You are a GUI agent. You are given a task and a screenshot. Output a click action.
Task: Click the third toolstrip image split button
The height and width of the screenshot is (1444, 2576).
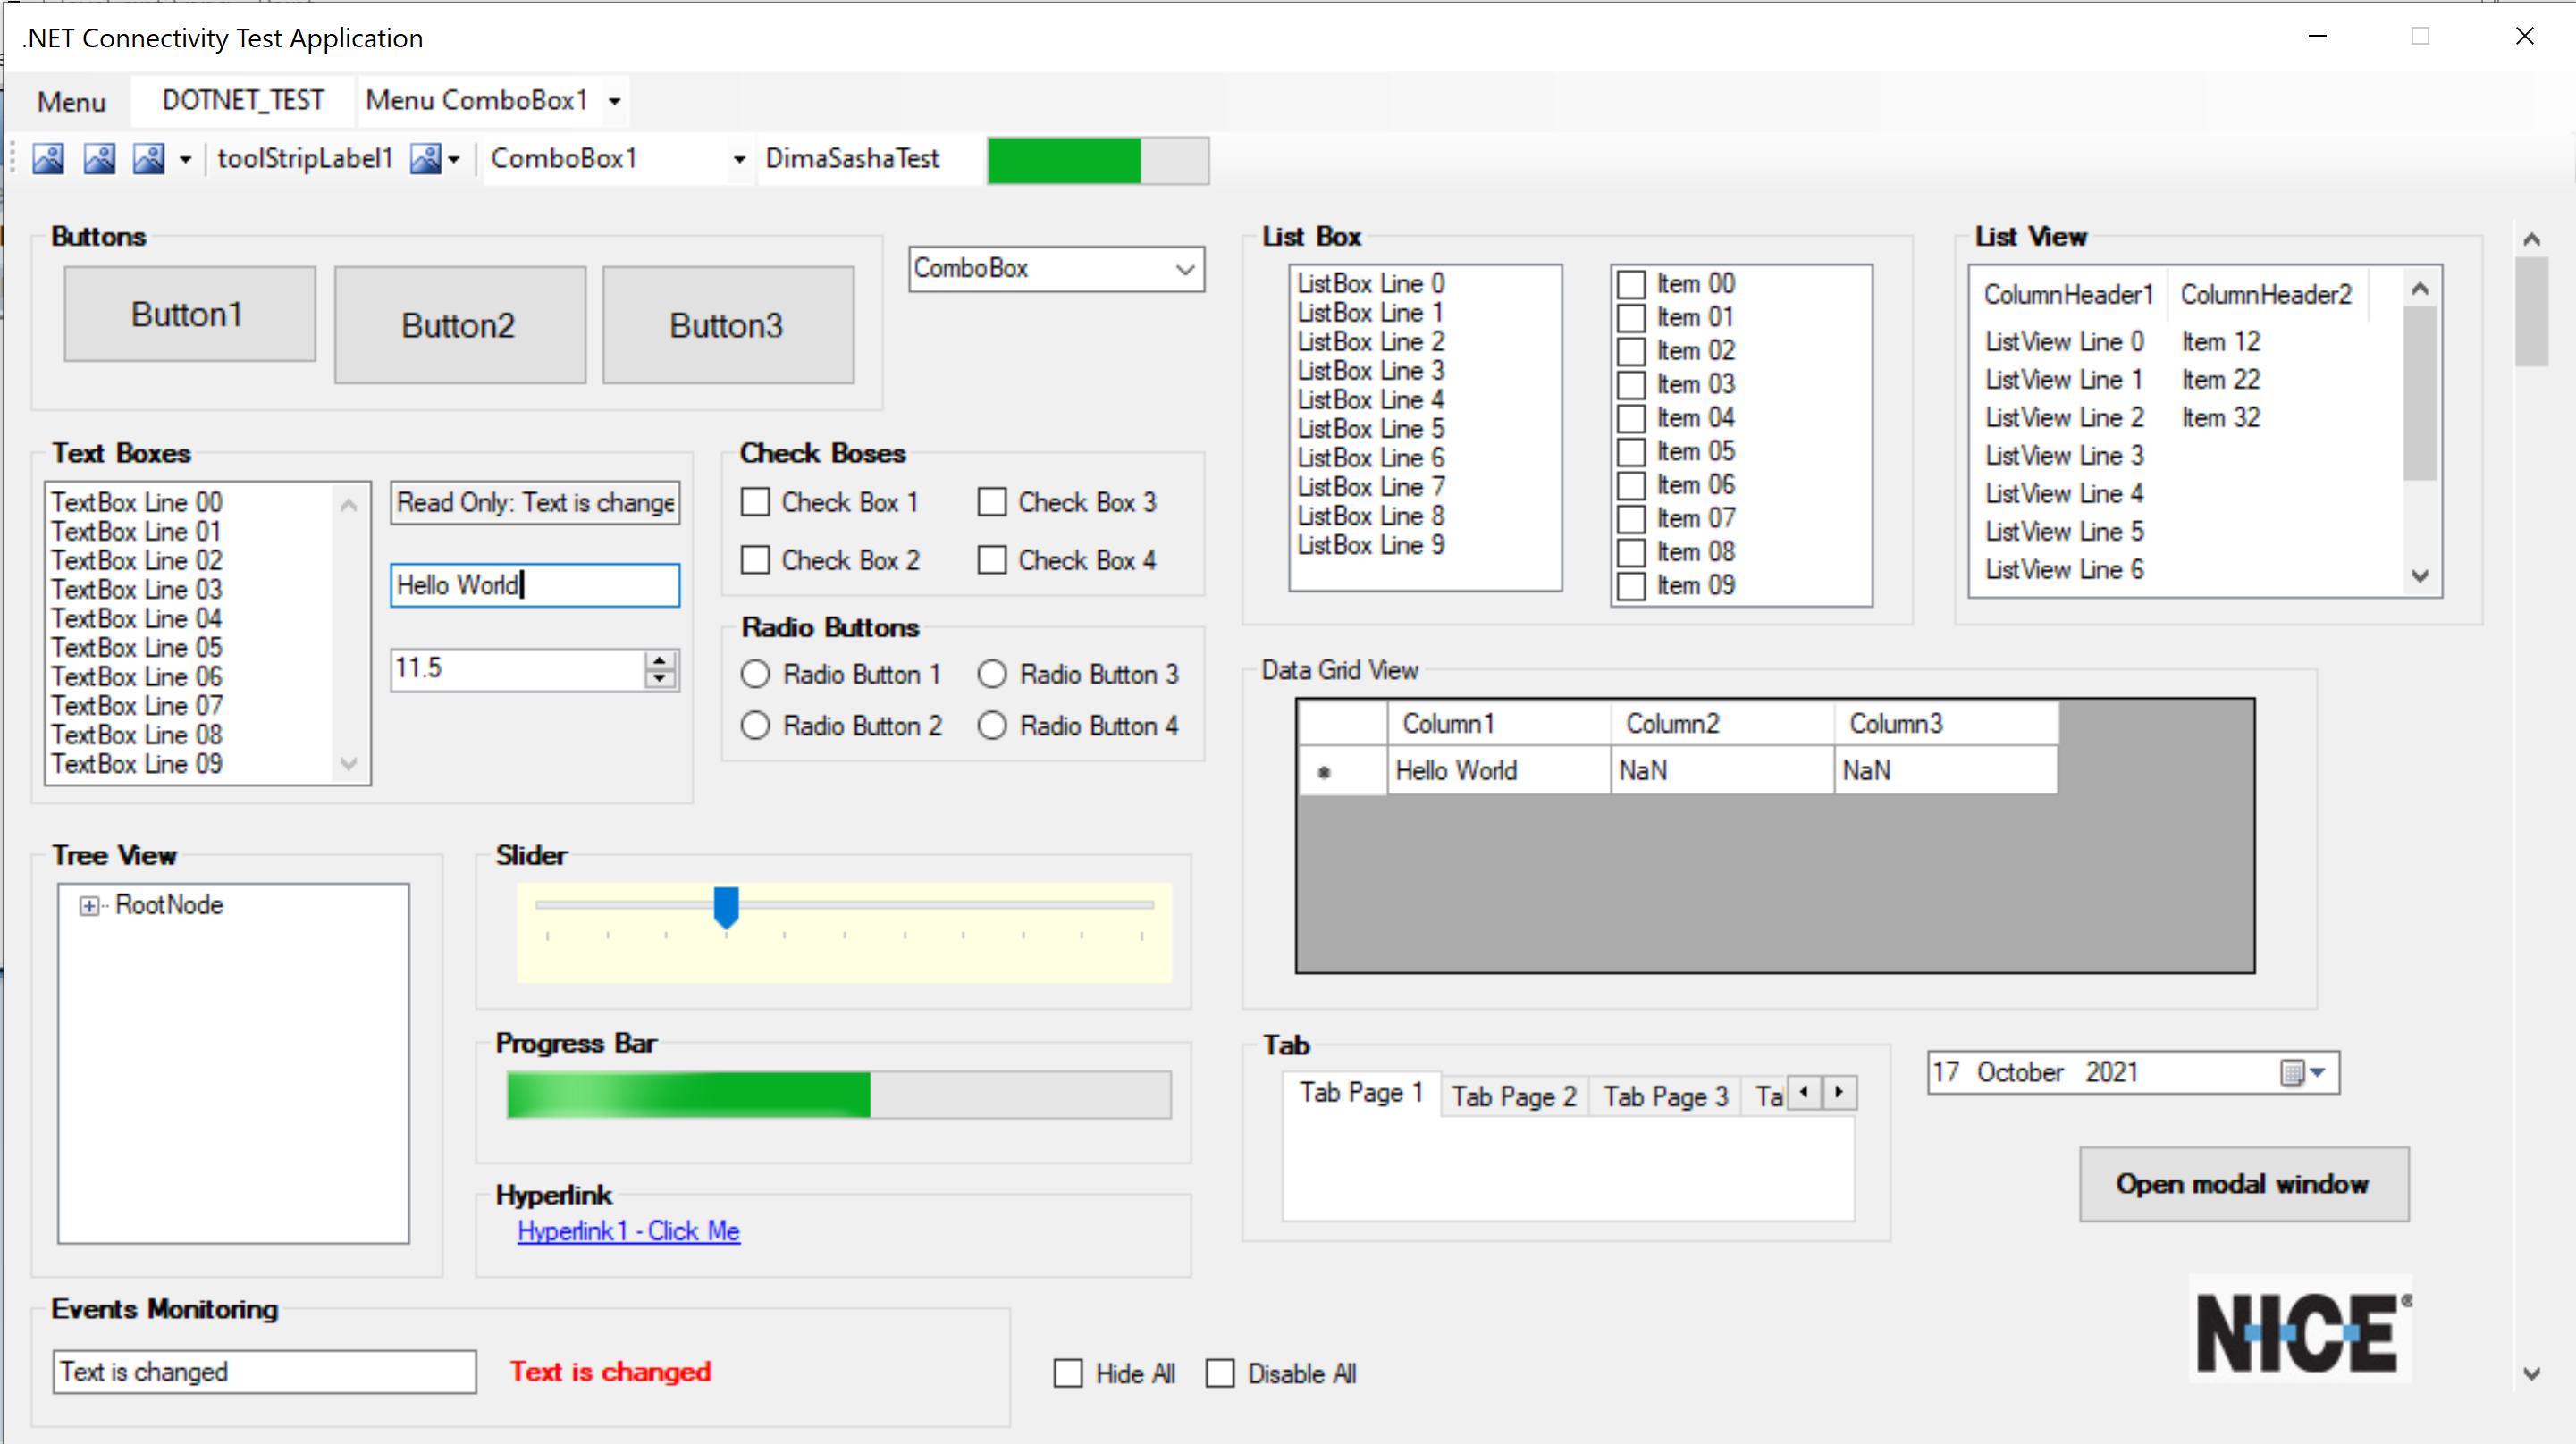pyautogui.click(x=149, y=159)
